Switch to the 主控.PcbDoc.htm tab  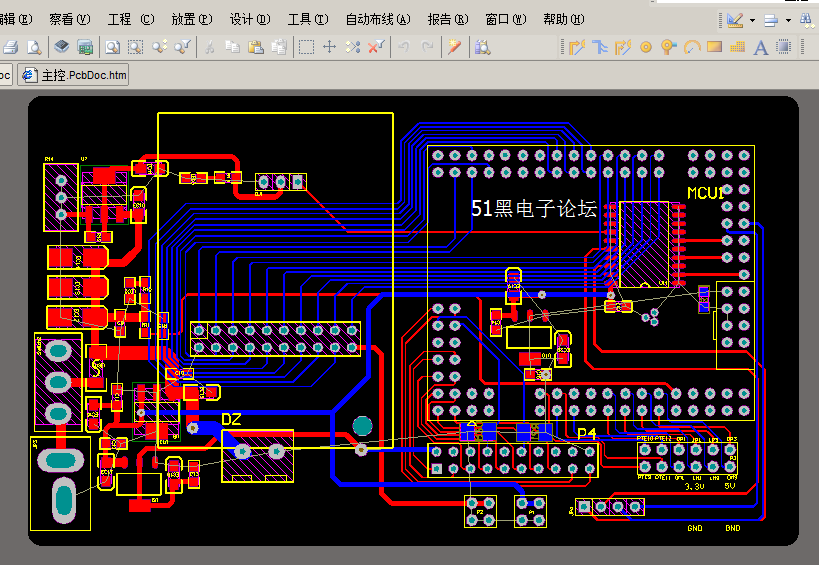[74, 75]
